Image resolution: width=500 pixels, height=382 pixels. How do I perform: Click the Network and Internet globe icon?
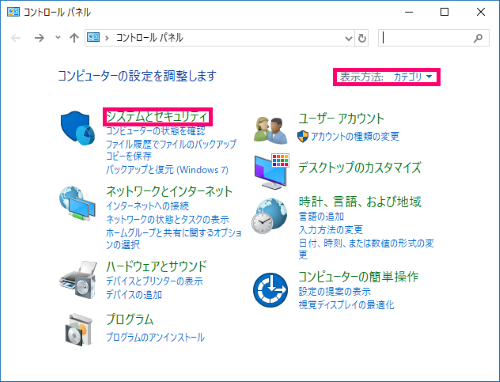[77, 203]
